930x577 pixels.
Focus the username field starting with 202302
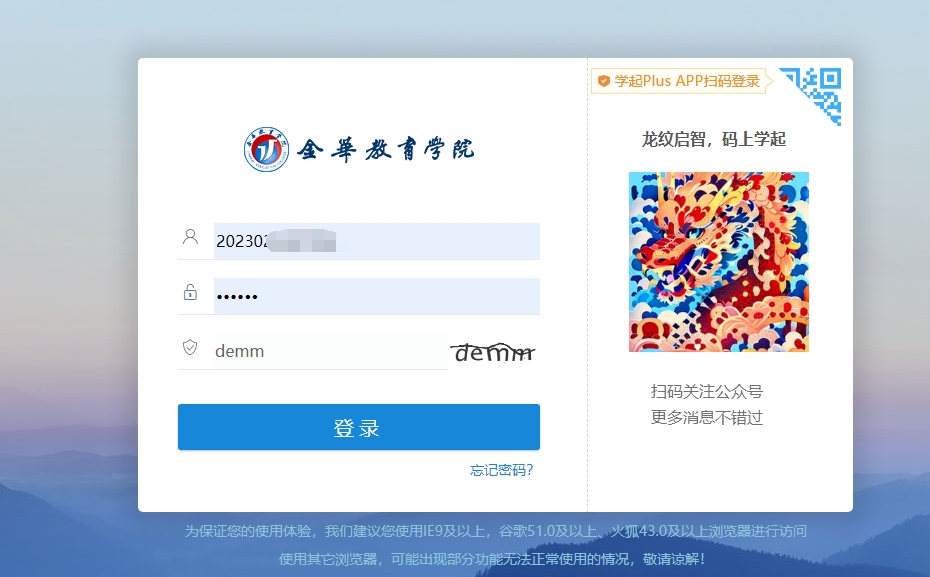tap(376, 241)
